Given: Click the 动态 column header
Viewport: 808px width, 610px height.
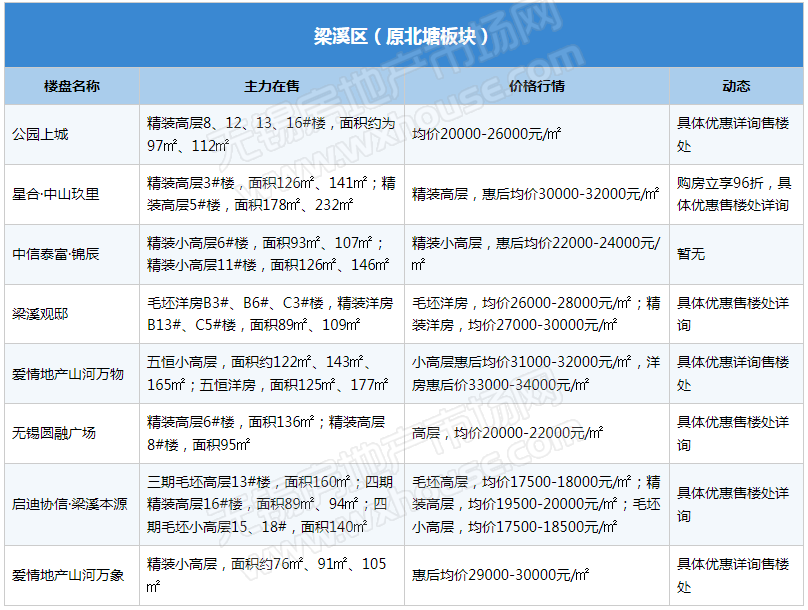Looking at the screenshot, I should 736,86.
